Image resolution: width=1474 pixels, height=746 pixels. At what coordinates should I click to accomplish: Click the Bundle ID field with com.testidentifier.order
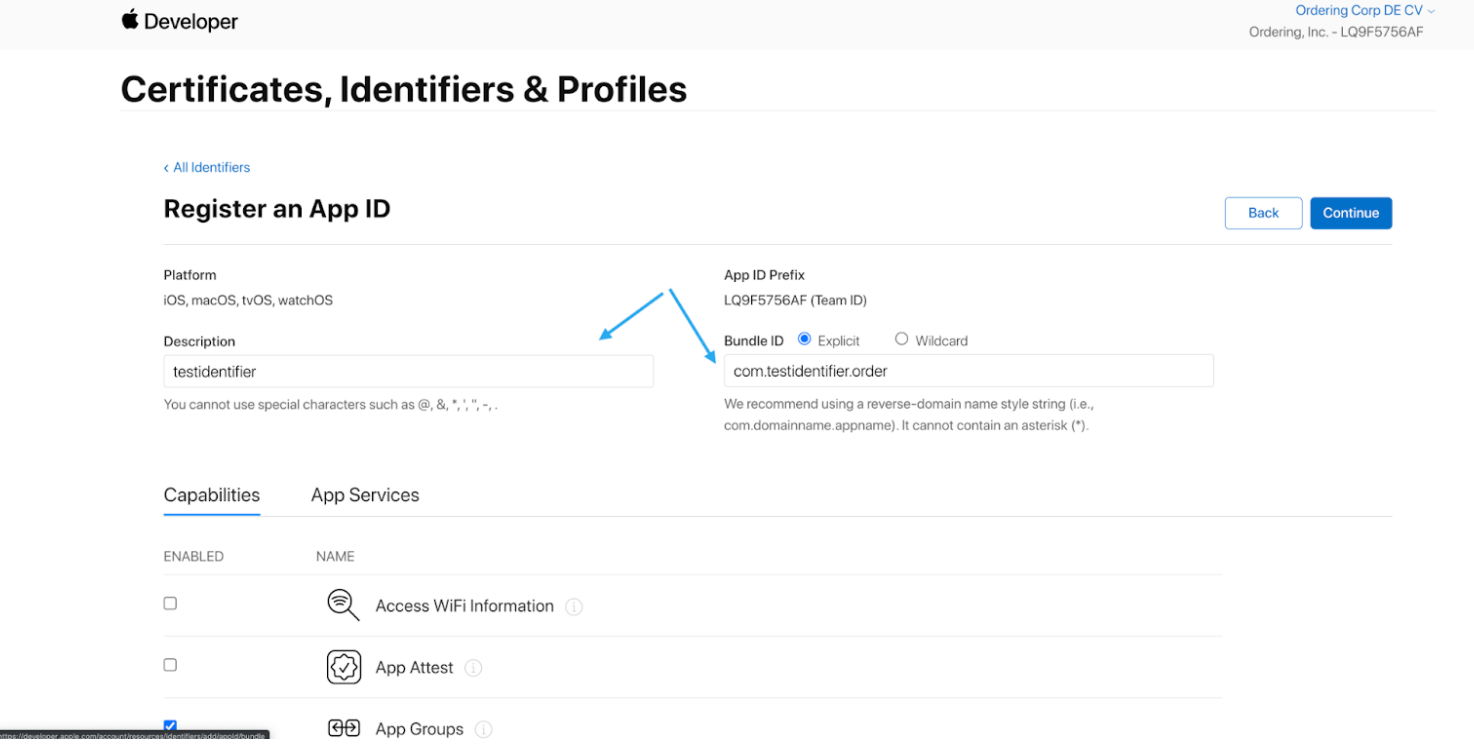pos(969,371)
